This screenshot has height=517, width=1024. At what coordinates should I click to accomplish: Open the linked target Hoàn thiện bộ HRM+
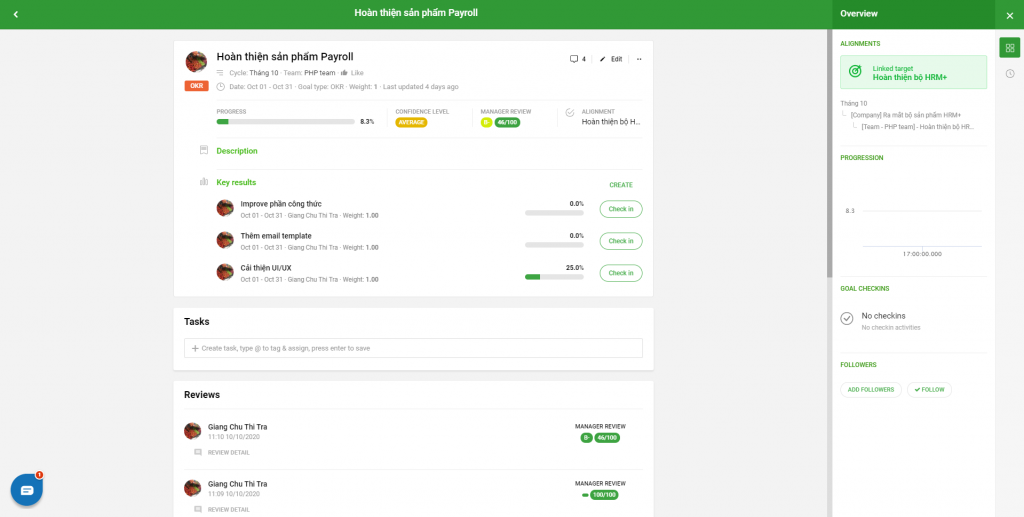pos(912,72)
